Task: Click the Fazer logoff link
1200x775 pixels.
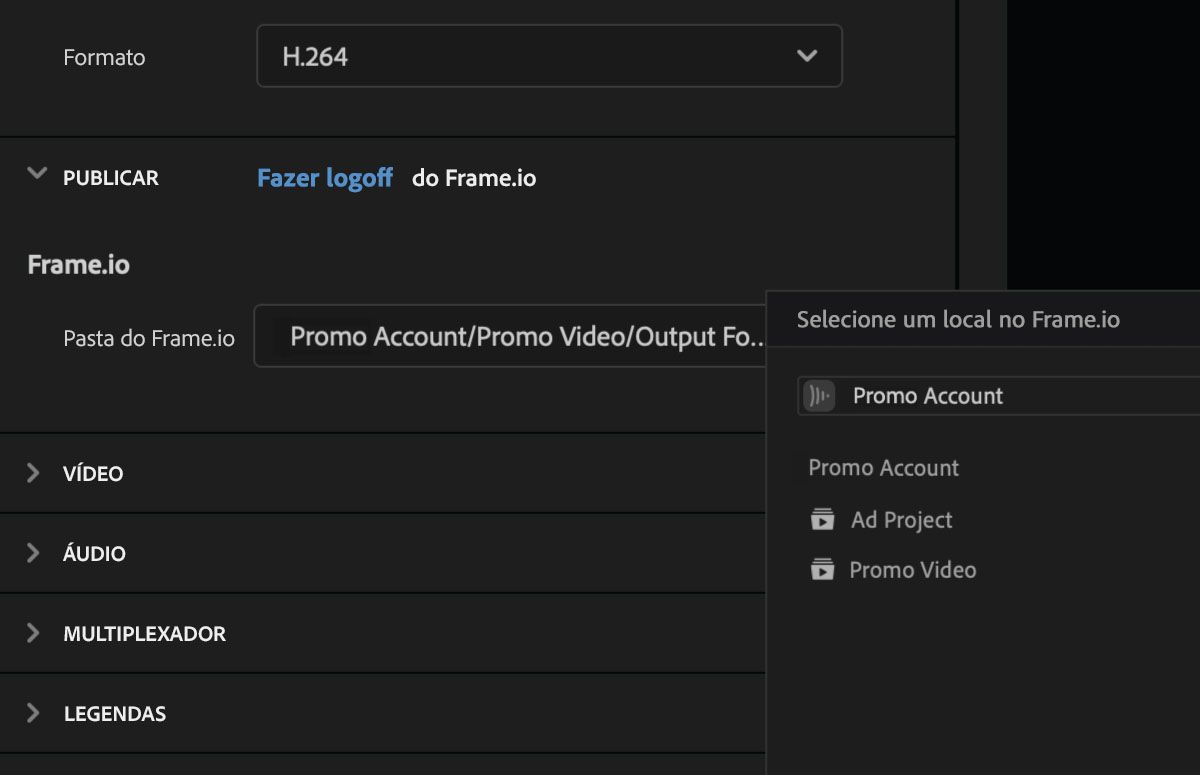Action: pos(325,178)
